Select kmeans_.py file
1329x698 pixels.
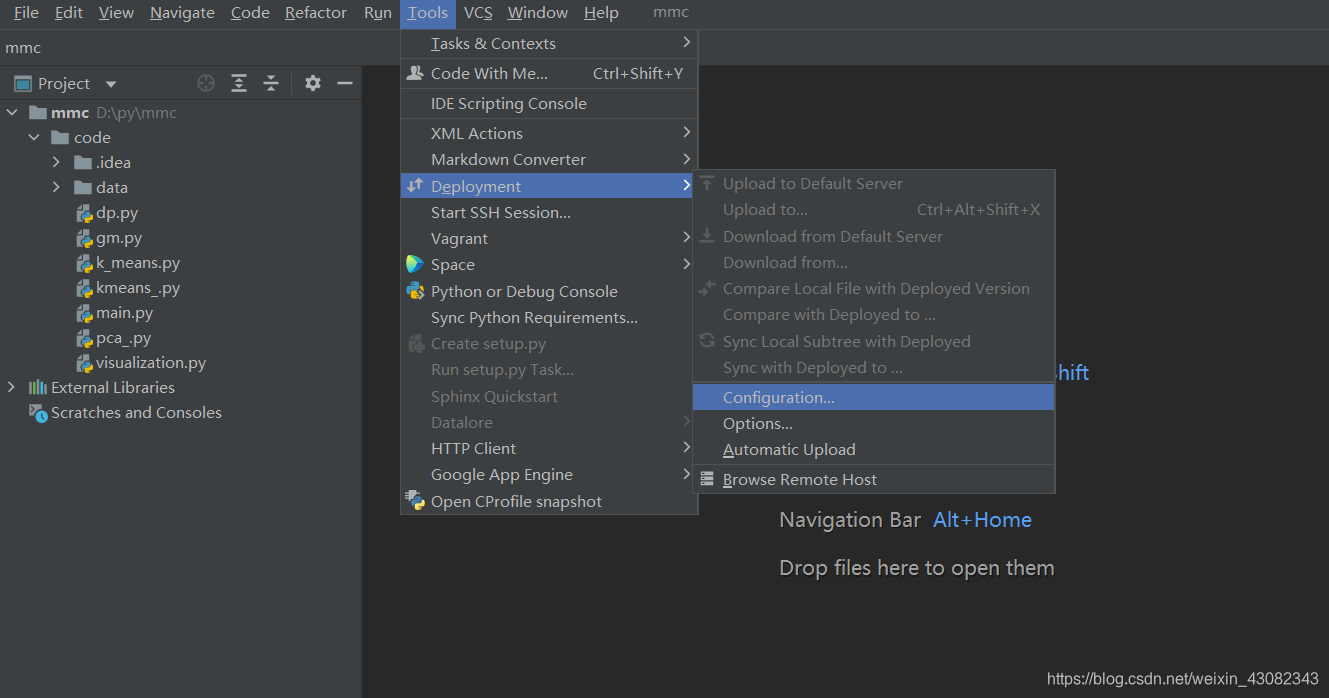(138, 288)
